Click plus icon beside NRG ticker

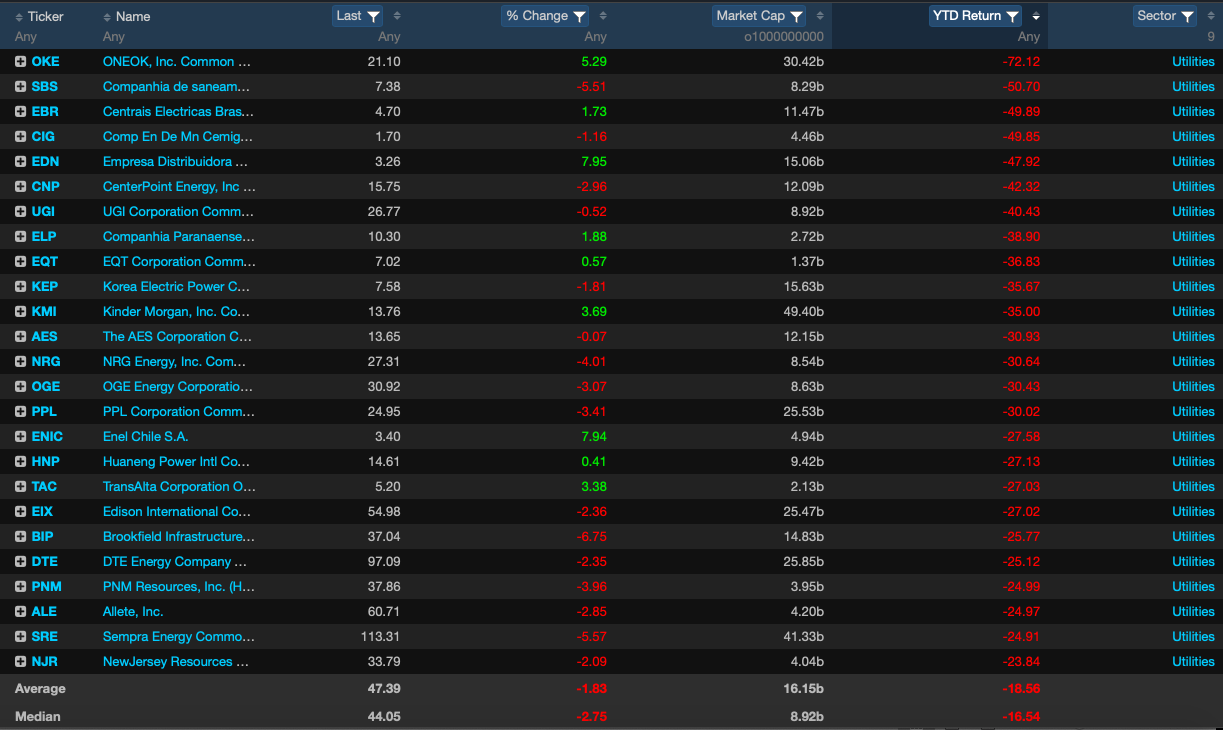(x=20, y=362)
